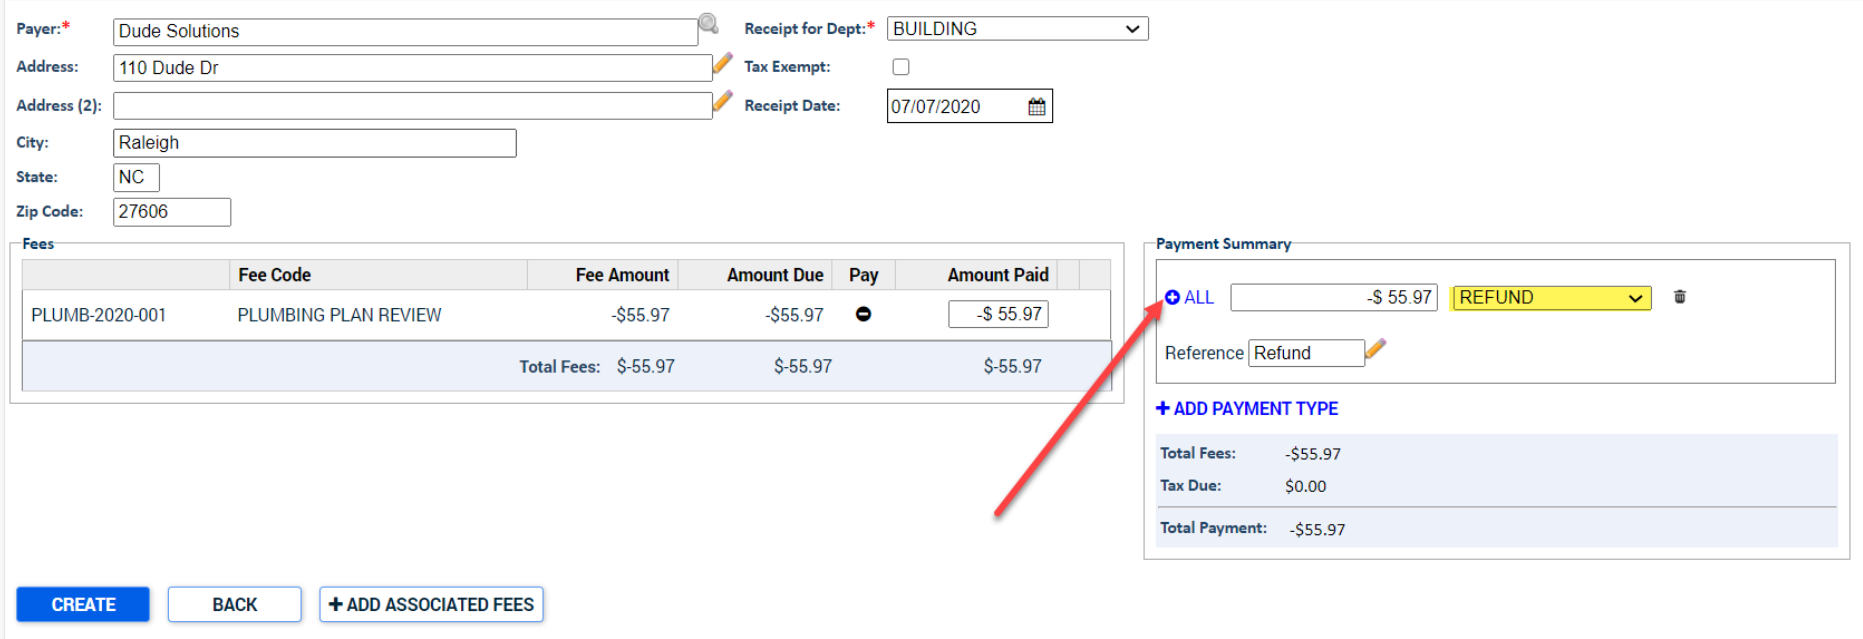The width and height of the screenshot is (1863, 639).
Task: Click BACK button
Action: 234,605
